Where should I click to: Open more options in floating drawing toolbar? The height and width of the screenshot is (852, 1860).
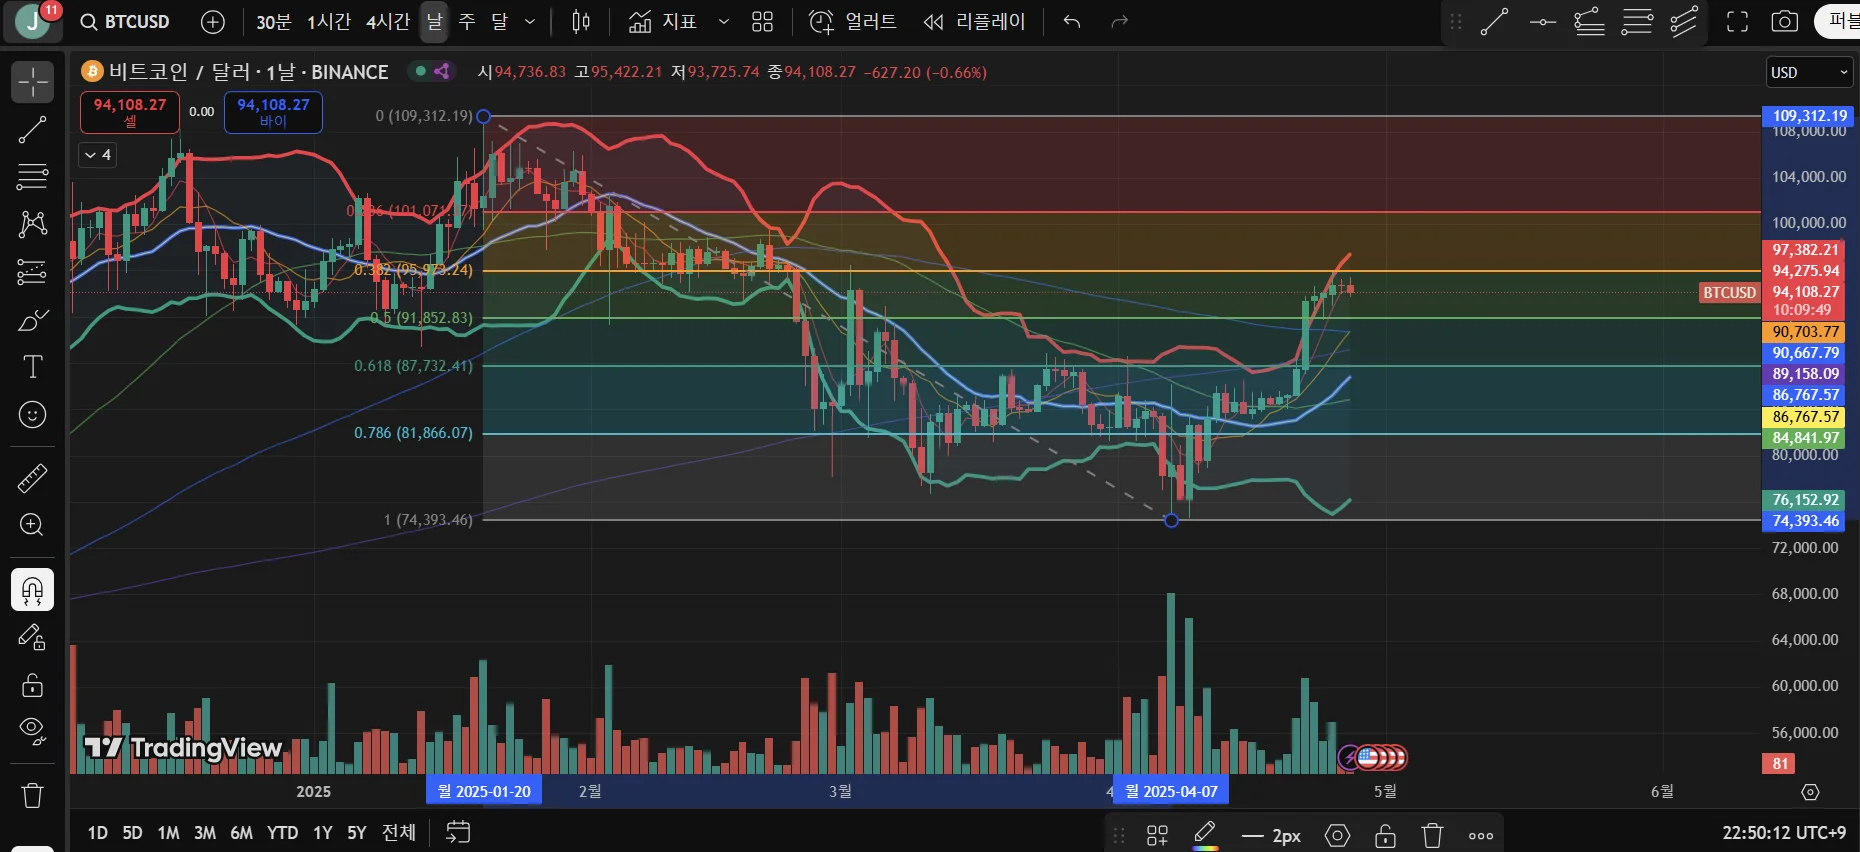pyautogui.click(x=1481, y=835)
